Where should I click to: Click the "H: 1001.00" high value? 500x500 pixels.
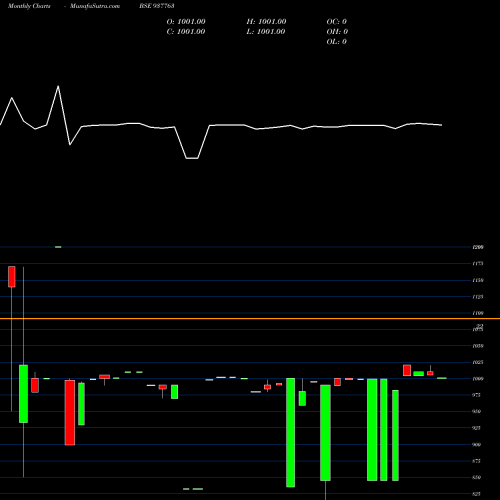(266, 22)
